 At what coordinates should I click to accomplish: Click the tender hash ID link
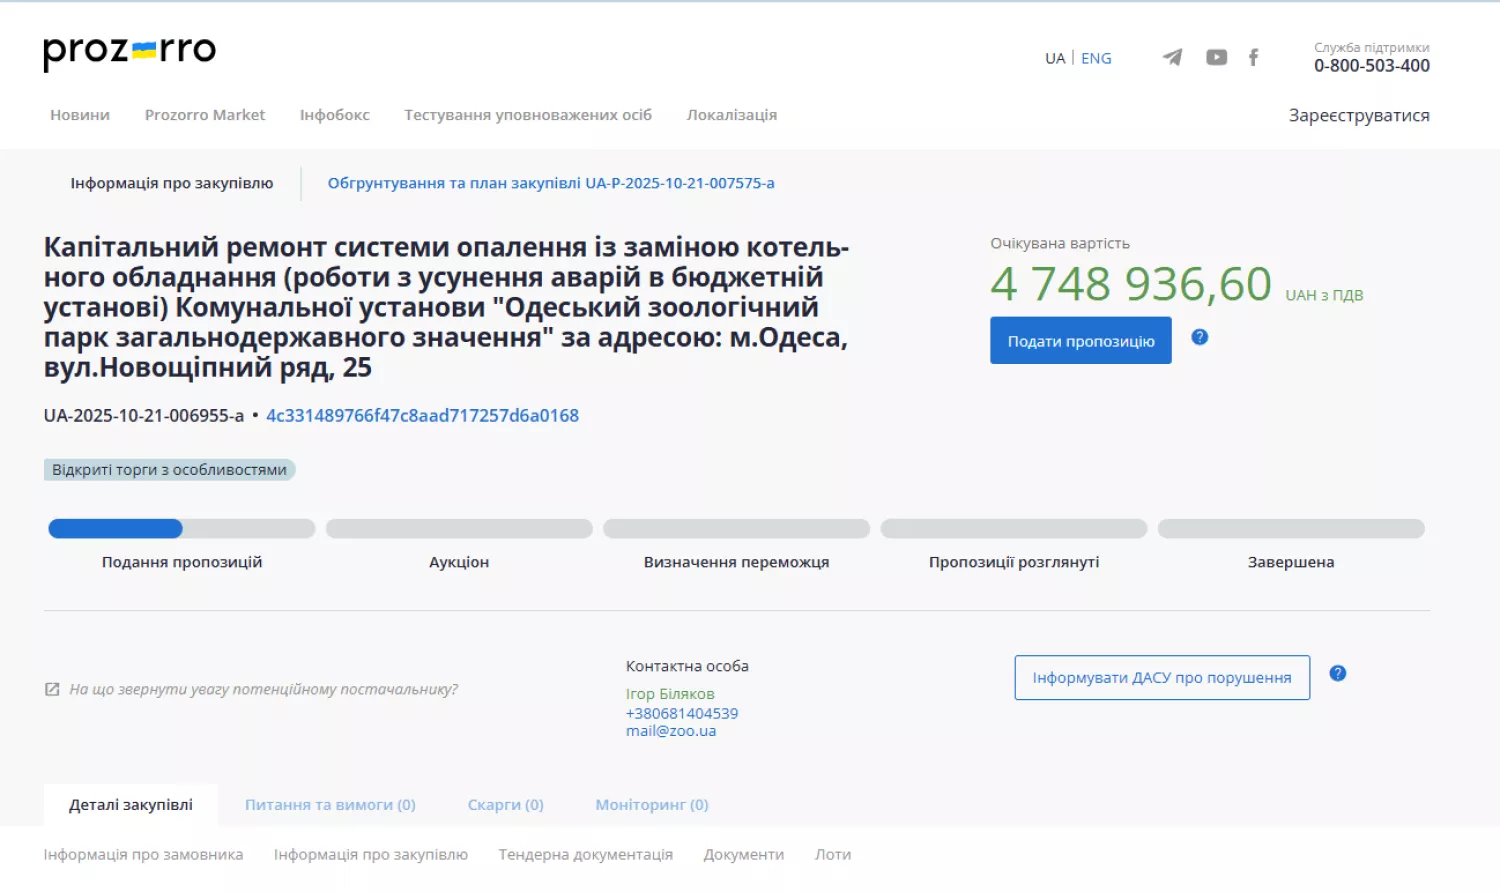coord(422,416)
